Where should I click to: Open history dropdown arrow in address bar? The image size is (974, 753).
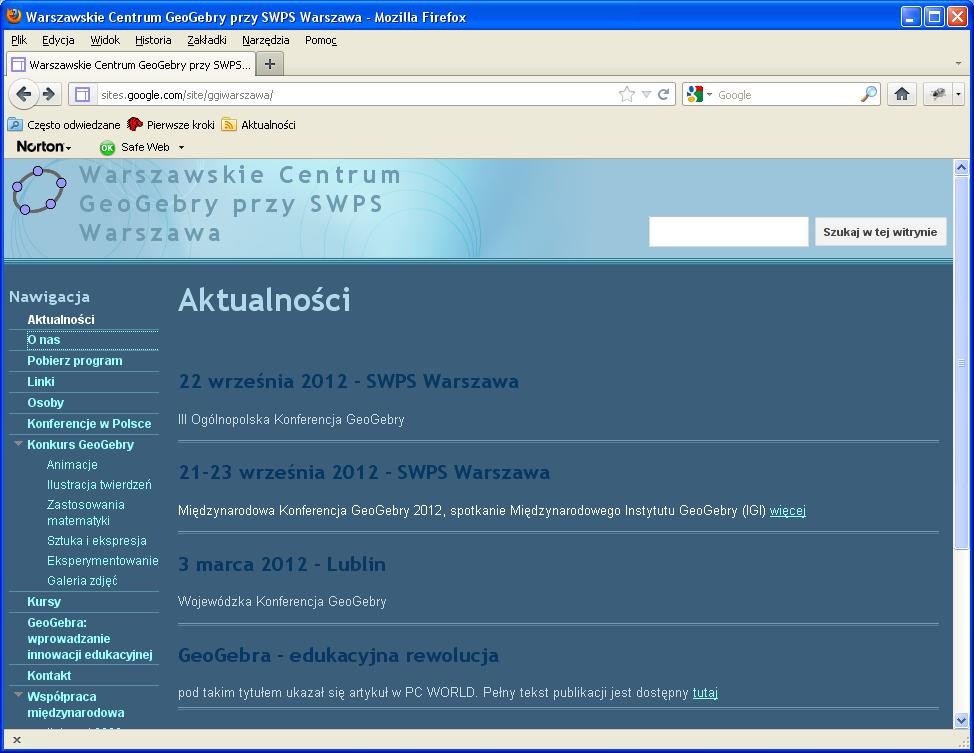pos(646,94)
